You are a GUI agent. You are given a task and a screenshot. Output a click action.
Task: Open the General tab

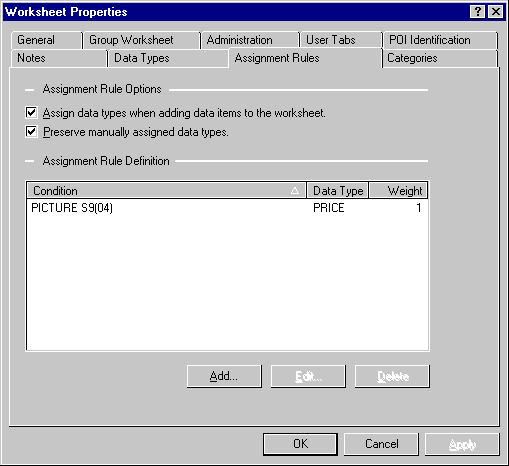coord(46,40)
